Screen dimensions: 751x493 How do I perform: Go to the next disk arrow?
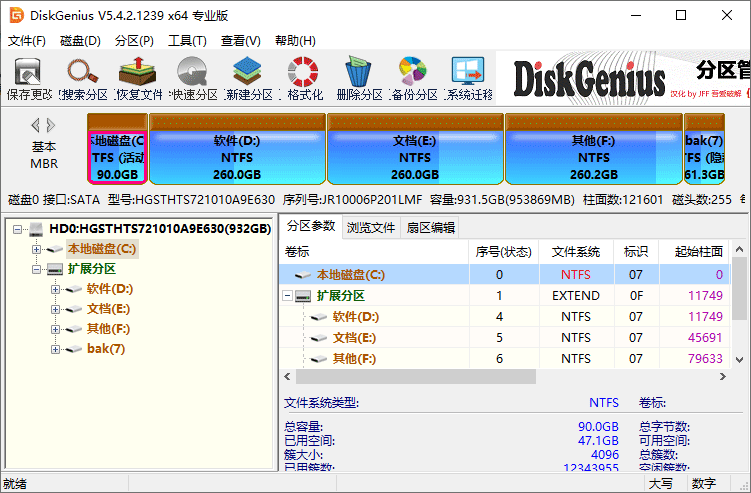click(51, 126)
